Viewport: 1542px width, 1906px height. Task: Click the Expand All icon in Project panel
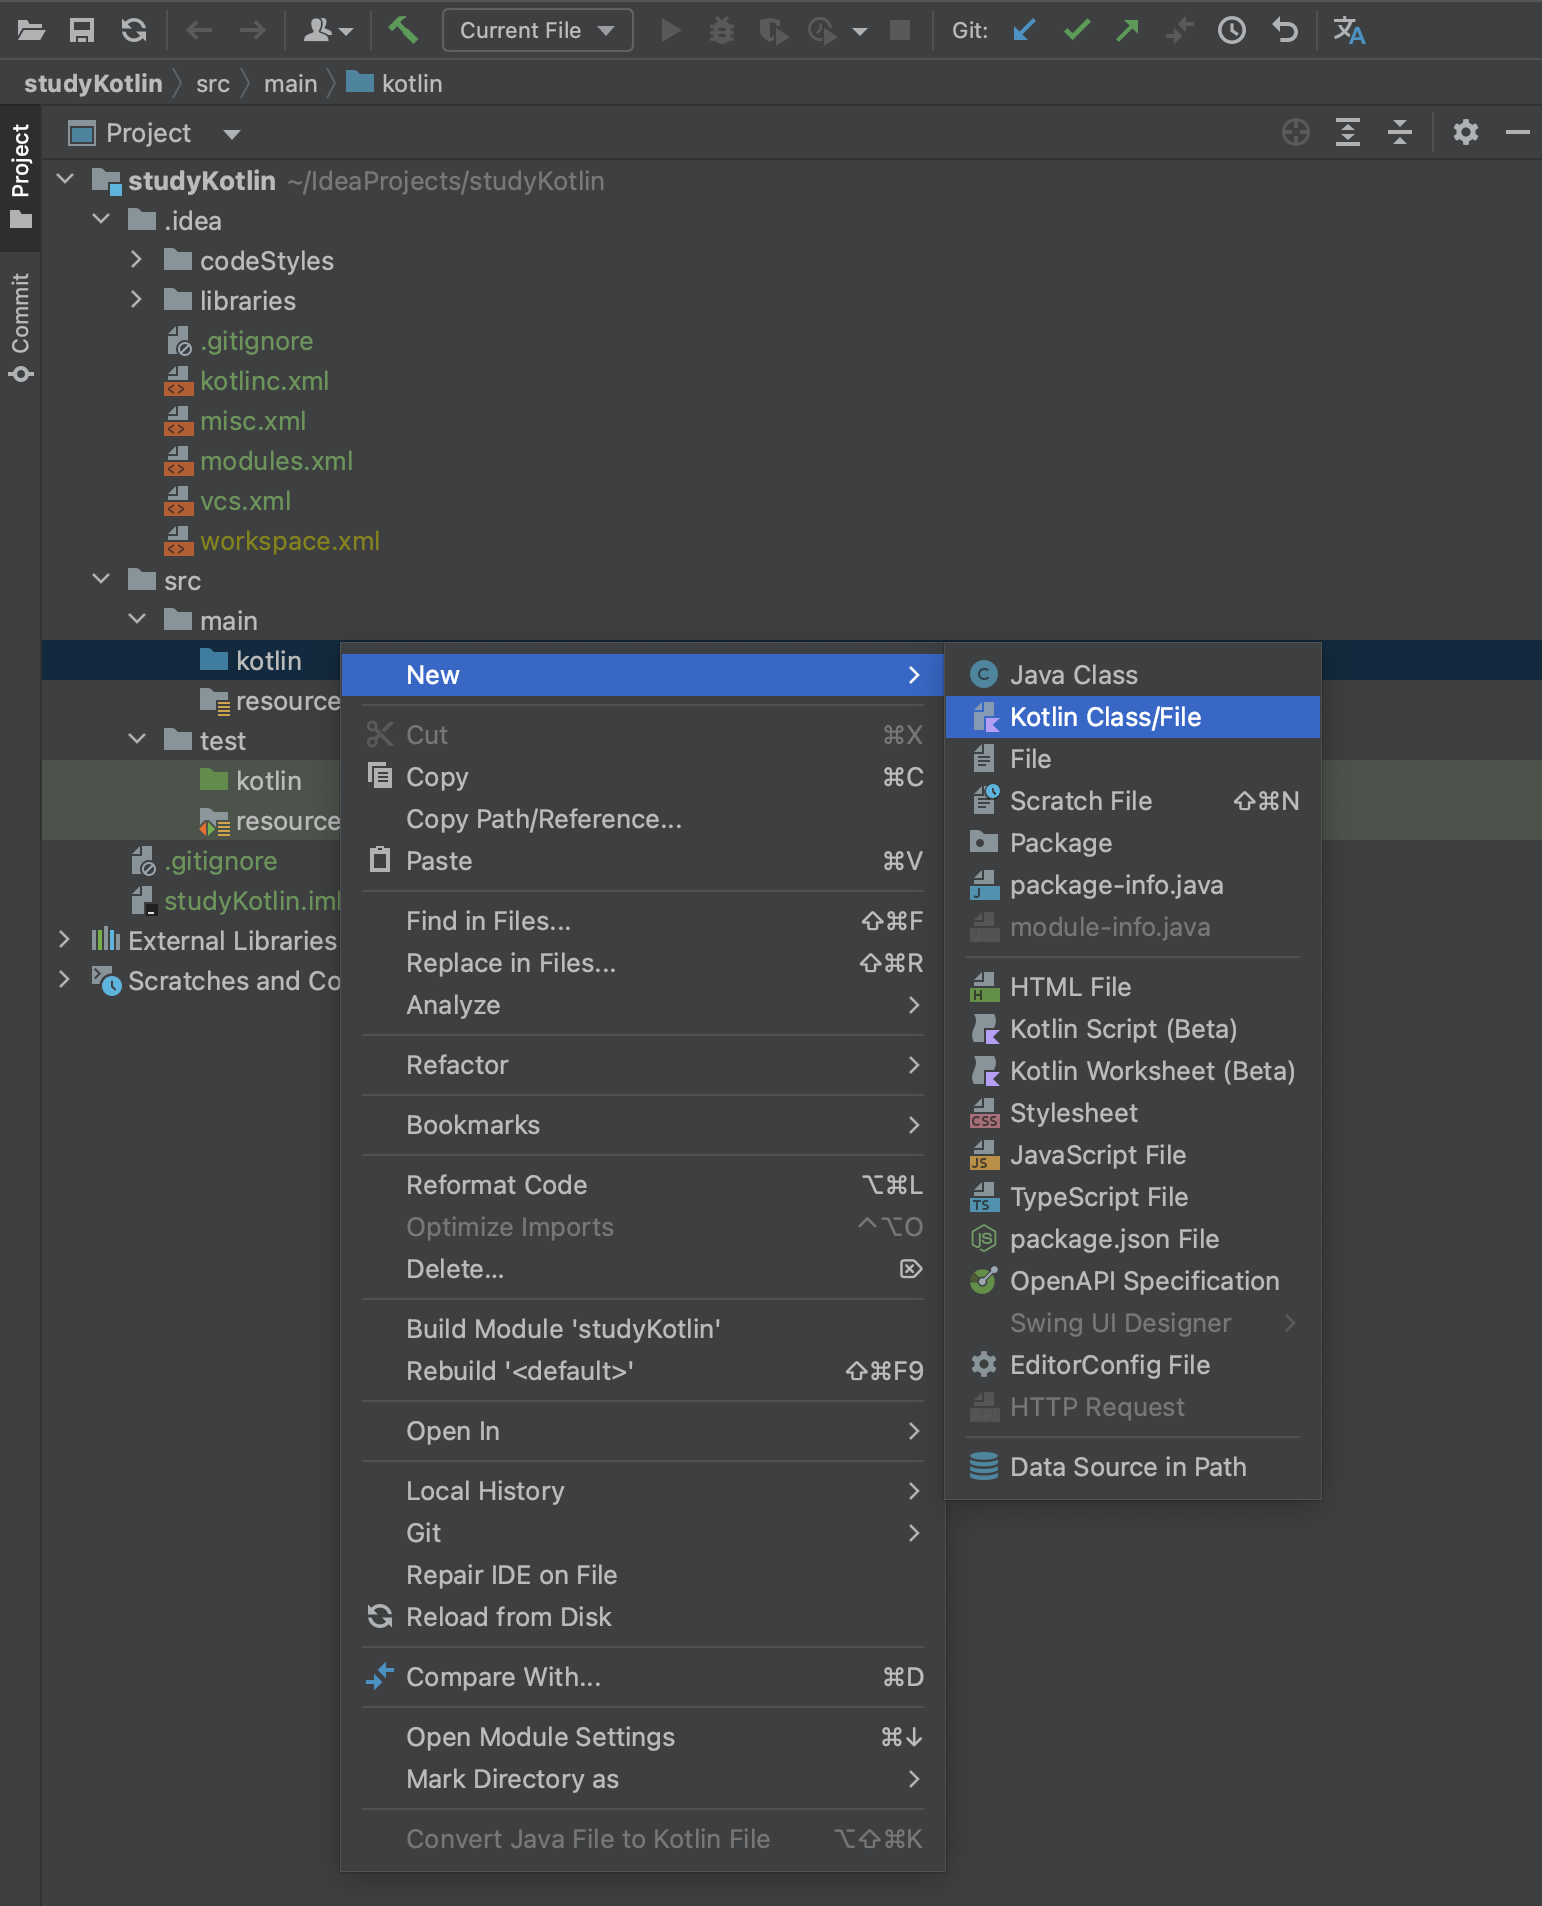pos(1348,132)
